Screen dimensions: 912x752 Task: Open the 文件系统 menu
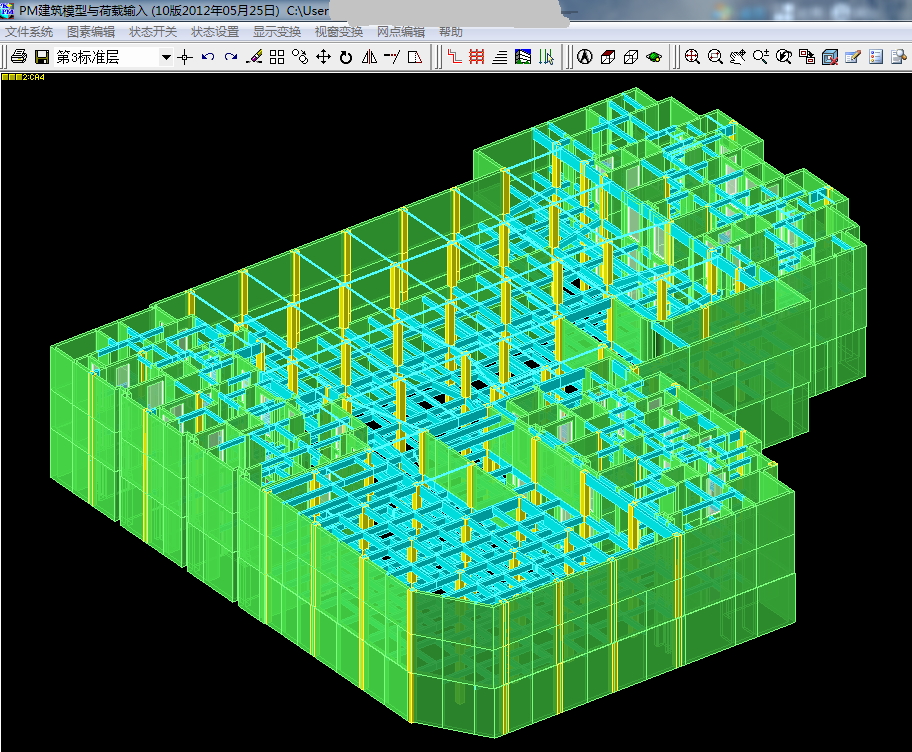tap(29, 32)
